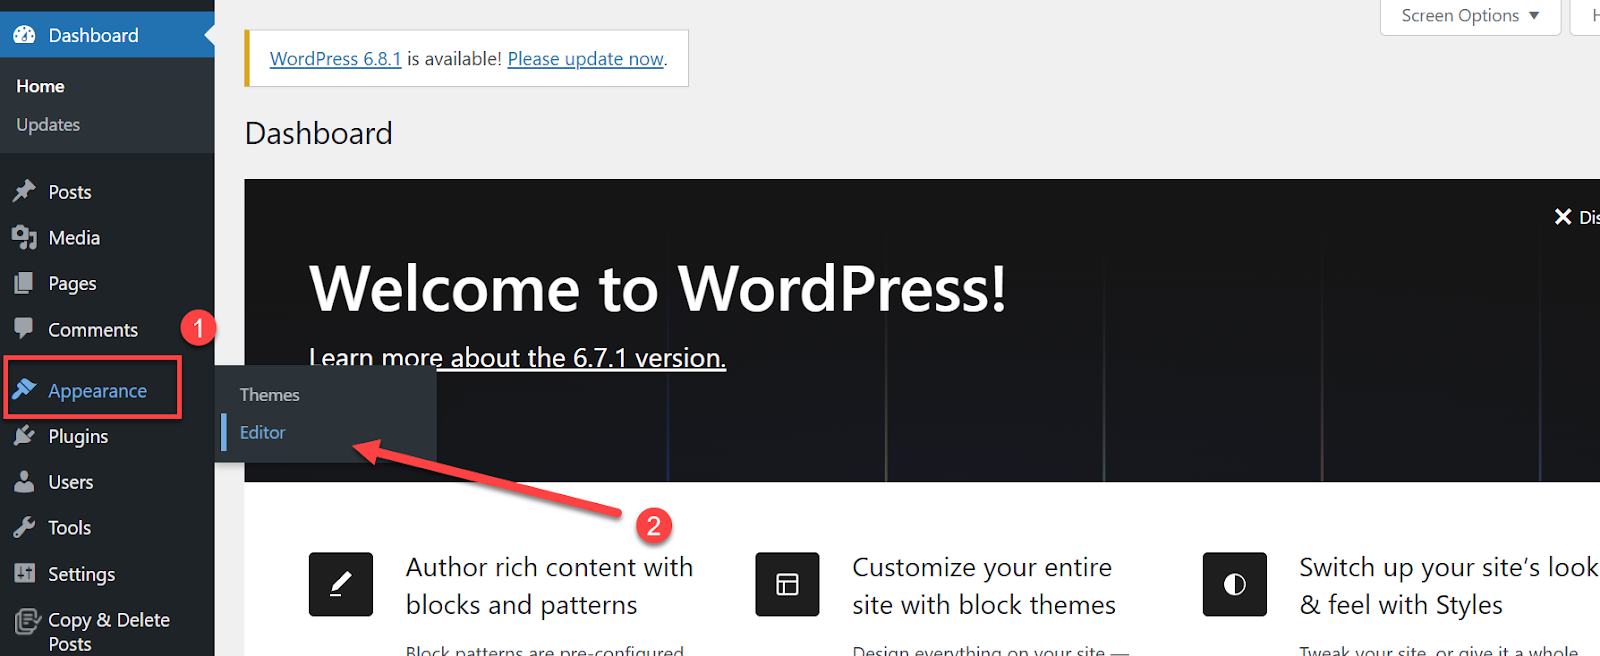The image size is (1600, 656).
Task: Open the Screen Options dropdown
Action: click(x=1470, y=16)
